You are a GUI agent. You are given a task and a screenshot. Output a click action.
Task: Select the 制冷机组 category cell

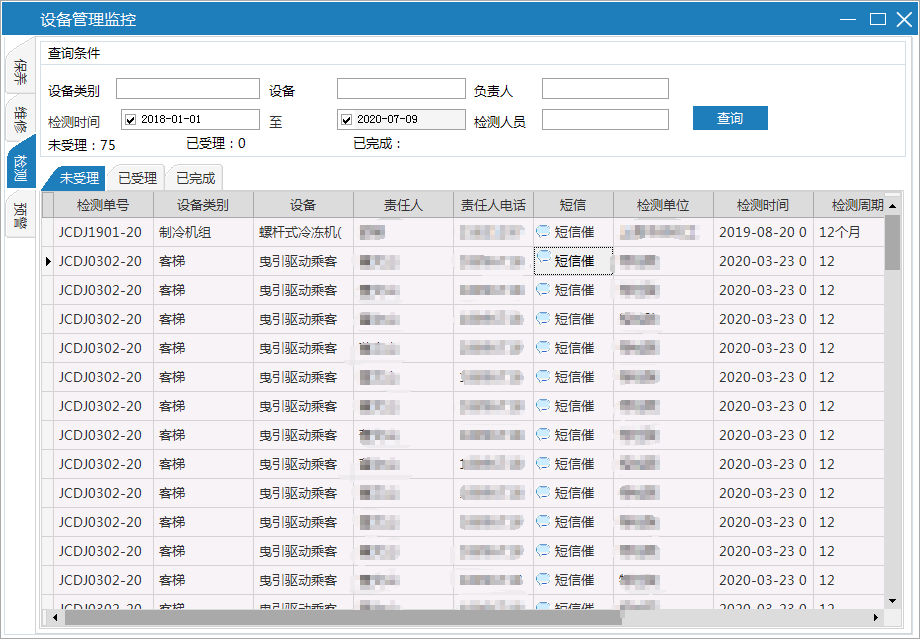203,232
